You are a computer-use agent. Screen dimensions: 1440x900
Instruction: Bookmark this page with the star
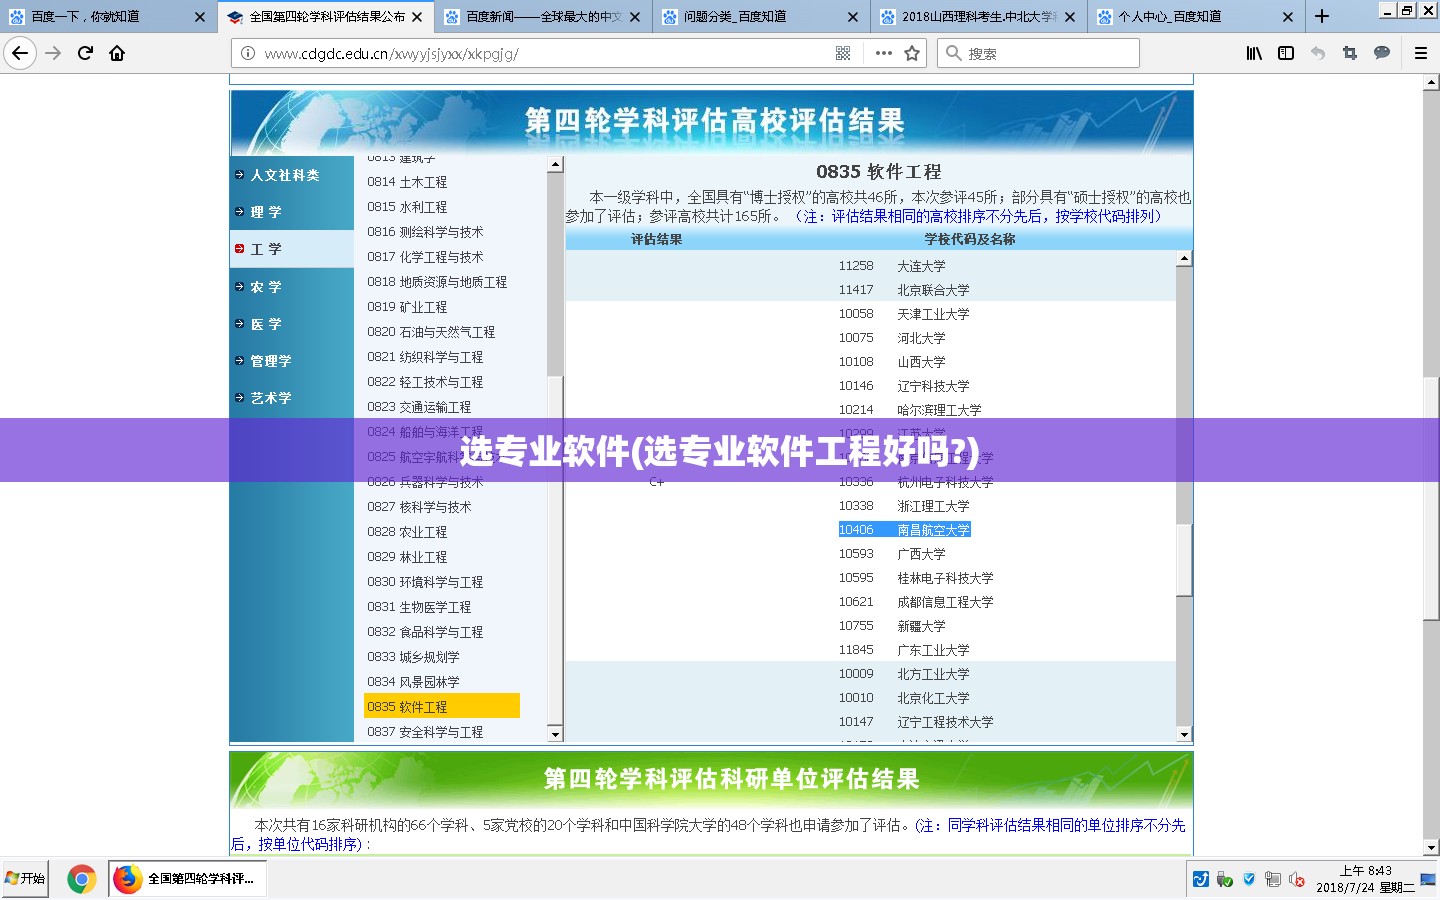tap(912, 53)
